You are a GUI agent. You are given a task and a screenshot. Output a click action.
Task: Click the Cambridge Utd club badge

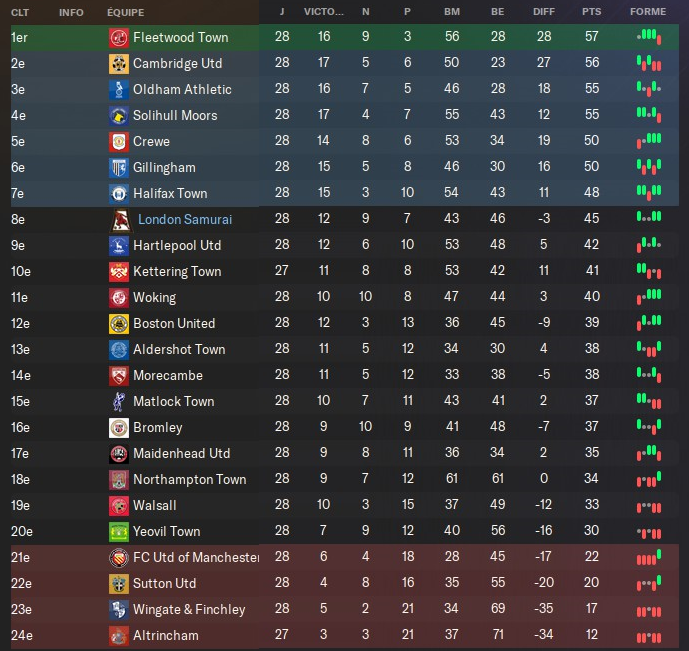coord(118,63)
